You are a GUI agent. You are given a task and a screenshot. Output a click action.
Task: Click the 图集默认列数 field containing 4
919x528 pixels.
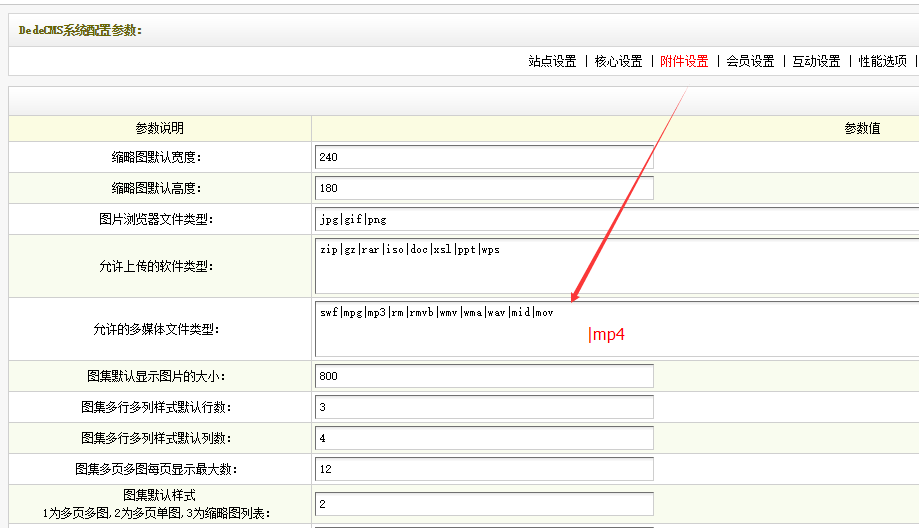point(483,438)
